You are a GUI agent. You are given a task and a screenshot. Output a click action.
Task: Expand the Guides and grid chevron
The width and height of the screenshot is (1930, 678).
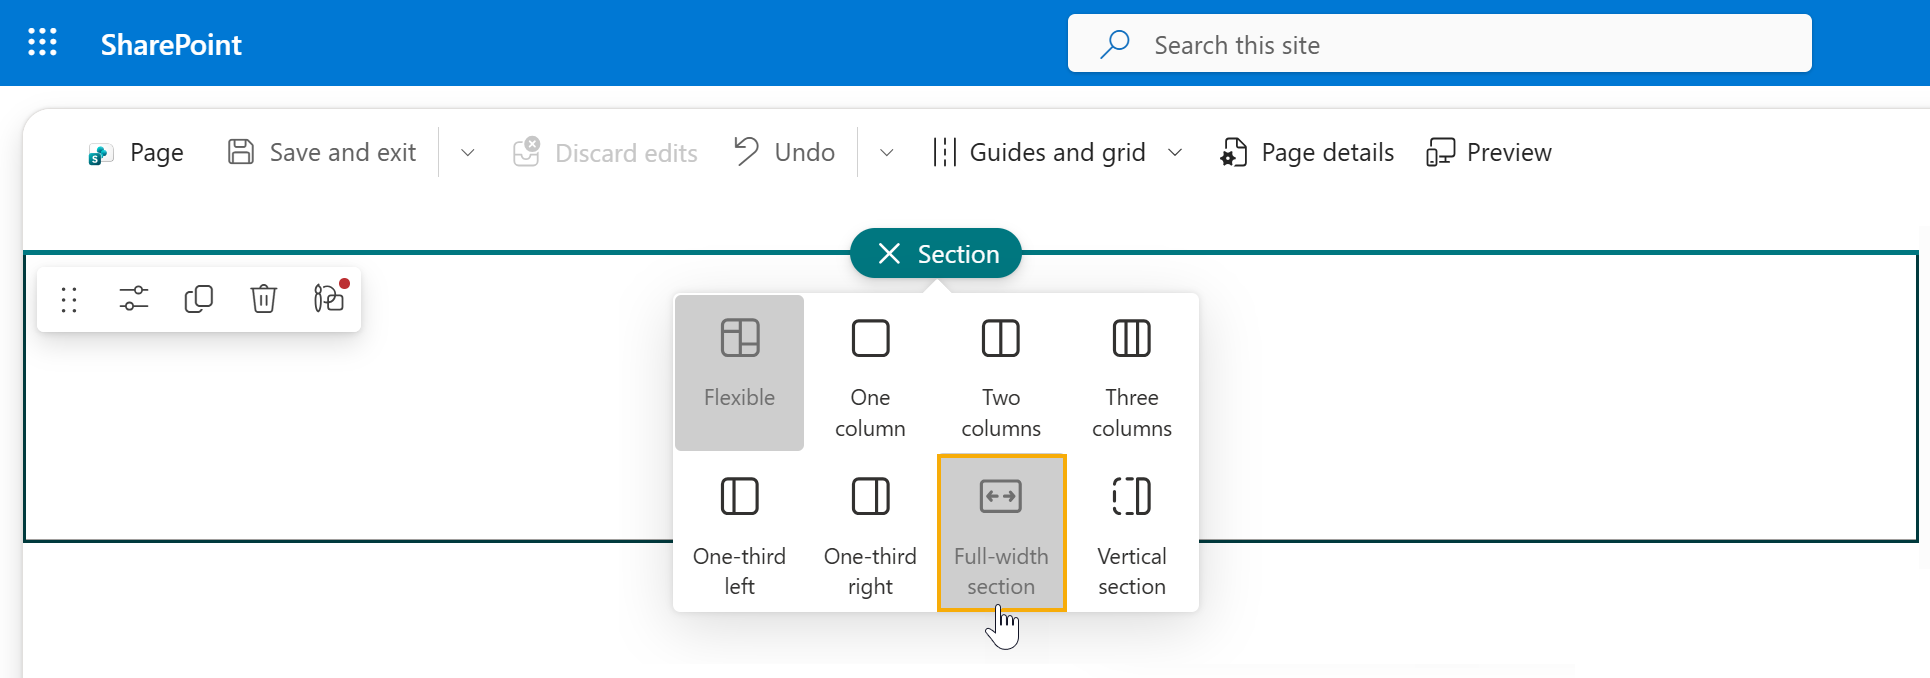pos(1175,153)
